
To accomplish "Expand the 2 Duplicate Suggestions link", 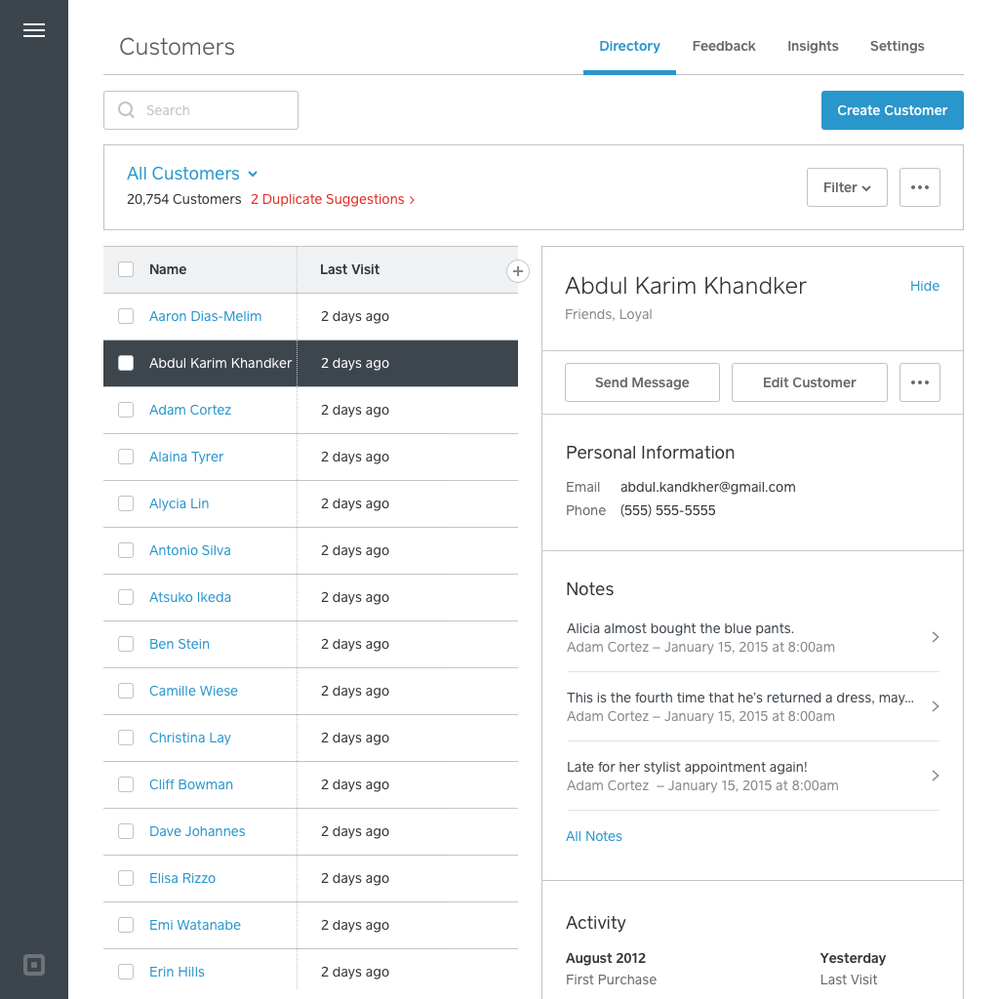I will tap(332, 200).
